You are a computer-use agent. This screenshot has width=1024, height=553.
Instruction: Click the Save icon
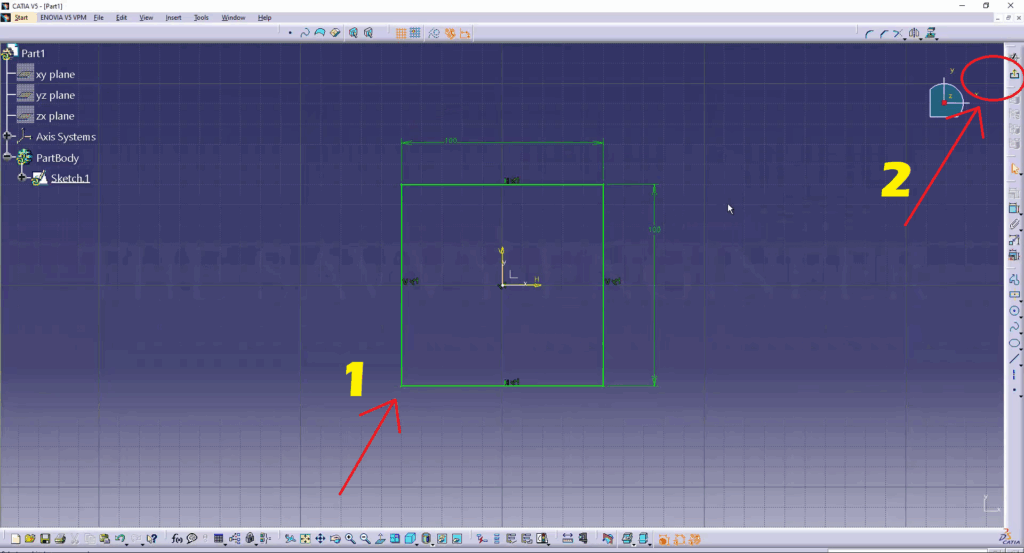pos(45,539)
